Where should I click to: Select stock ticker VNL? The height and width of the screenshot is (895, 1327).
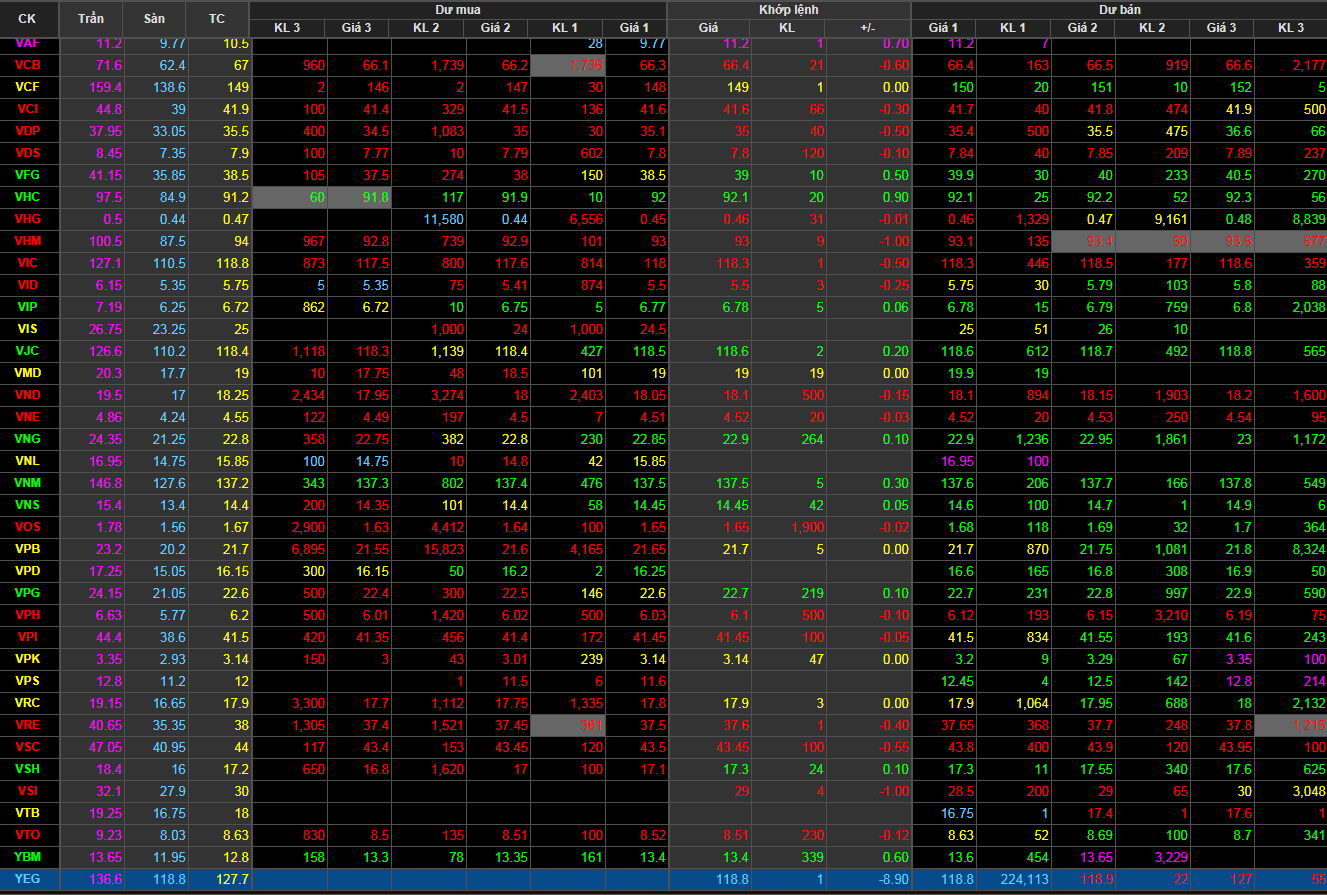(x=28, y=461)
